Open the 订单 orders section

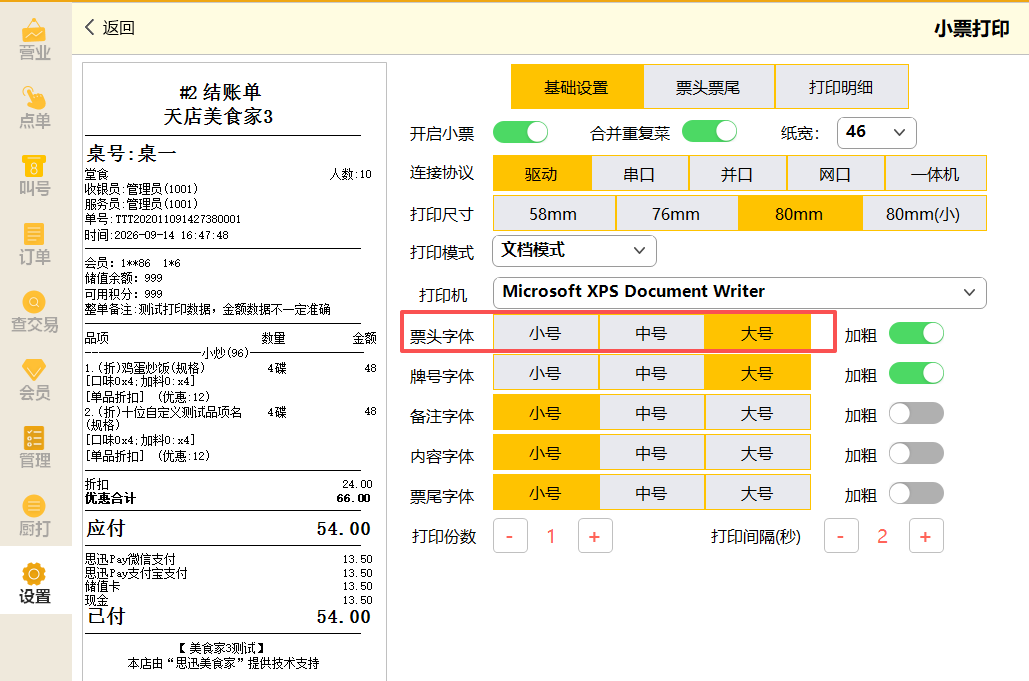coord(35,244)
